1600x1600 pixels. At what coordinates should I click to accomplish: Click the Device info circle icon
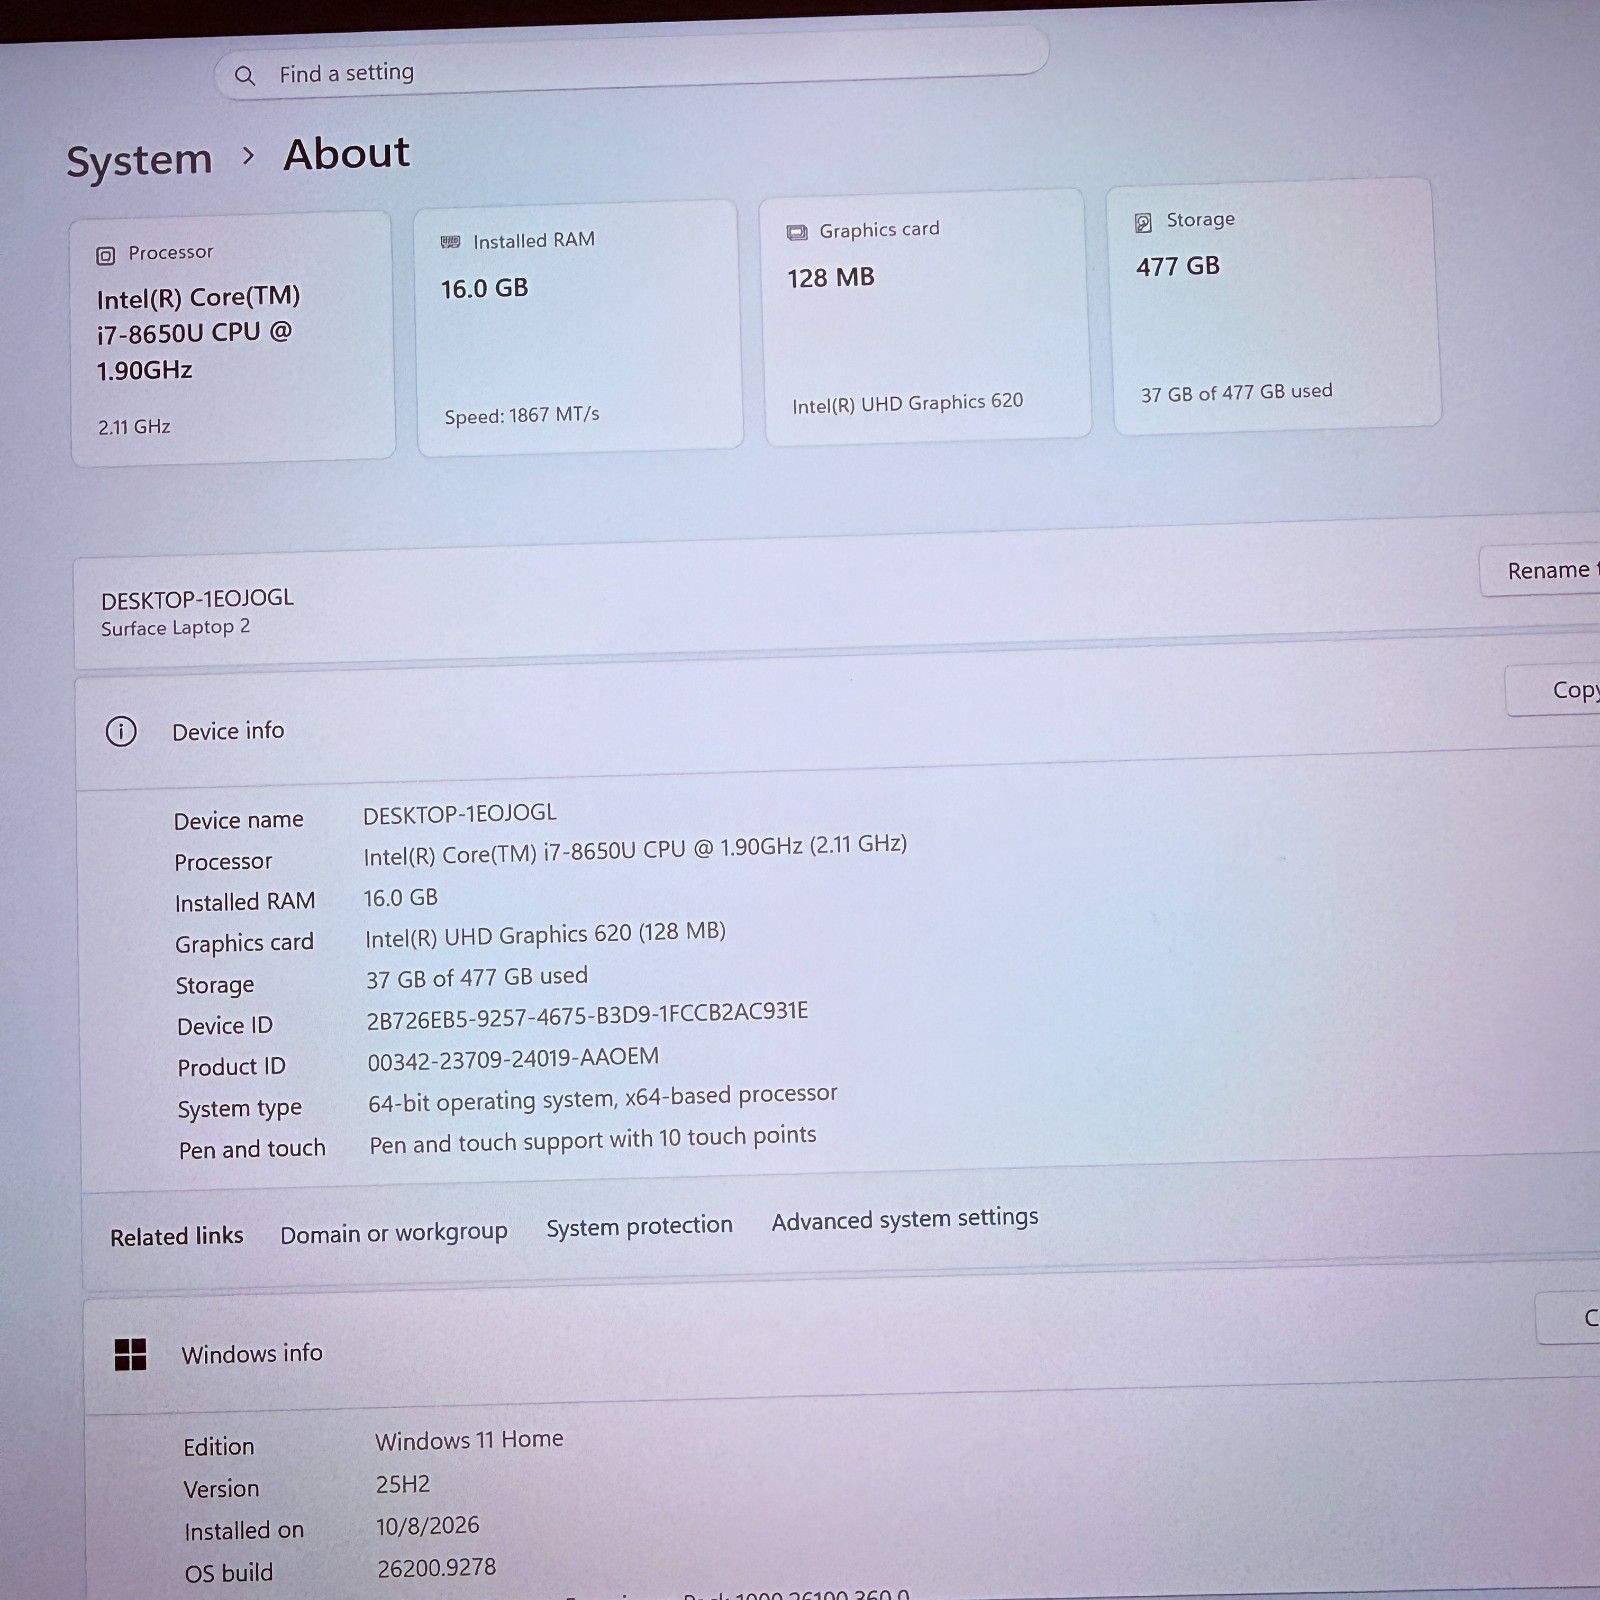coord(121,732)
